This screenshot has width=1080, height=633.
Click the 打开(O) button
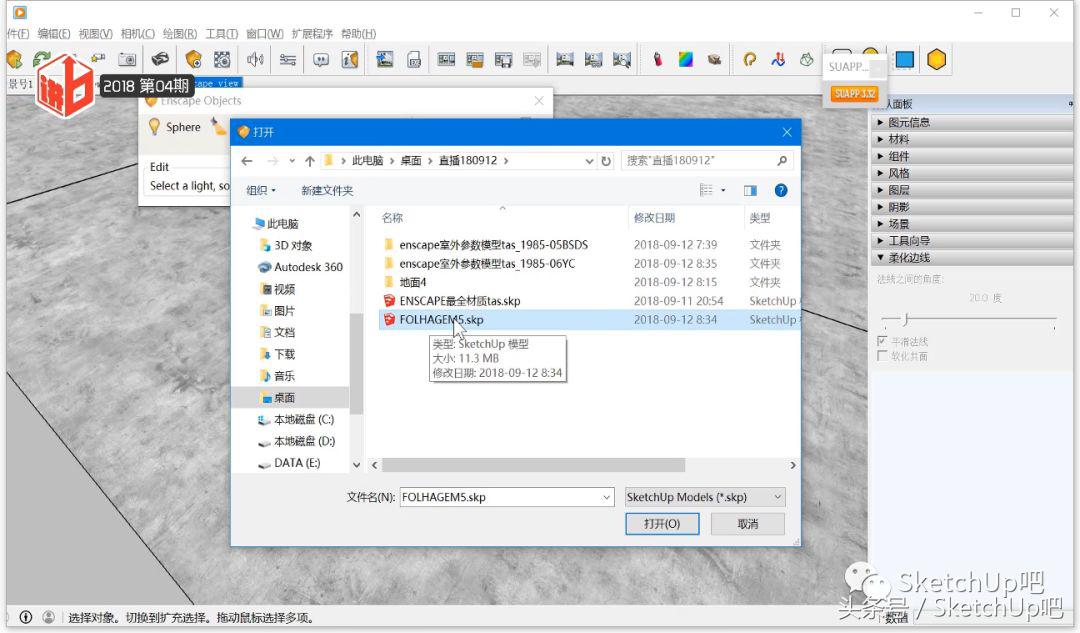[x=662, y=523]
